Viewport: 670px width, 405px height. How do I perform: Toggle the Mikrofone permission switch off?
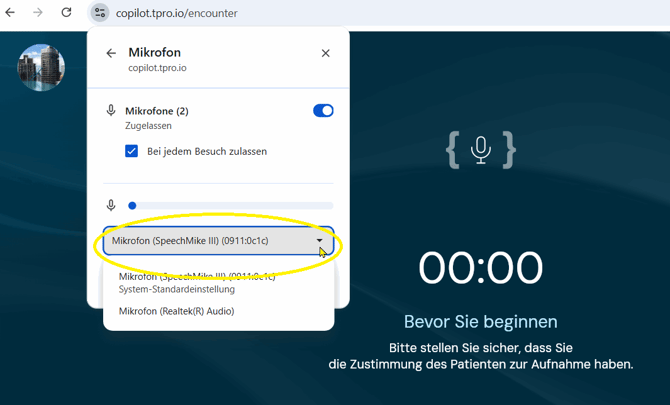[323, 111]
